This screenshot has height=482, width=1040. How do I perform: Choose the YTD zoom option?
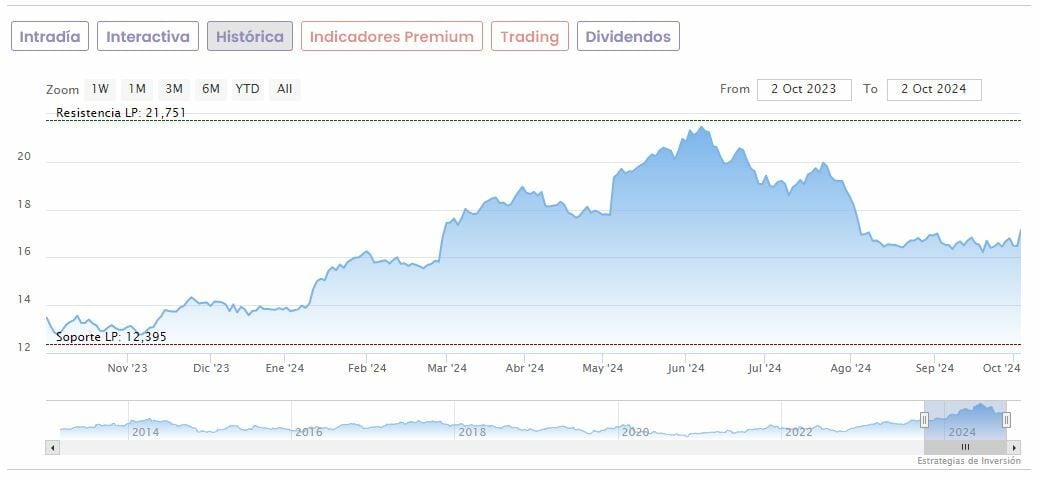click(247, 89)
